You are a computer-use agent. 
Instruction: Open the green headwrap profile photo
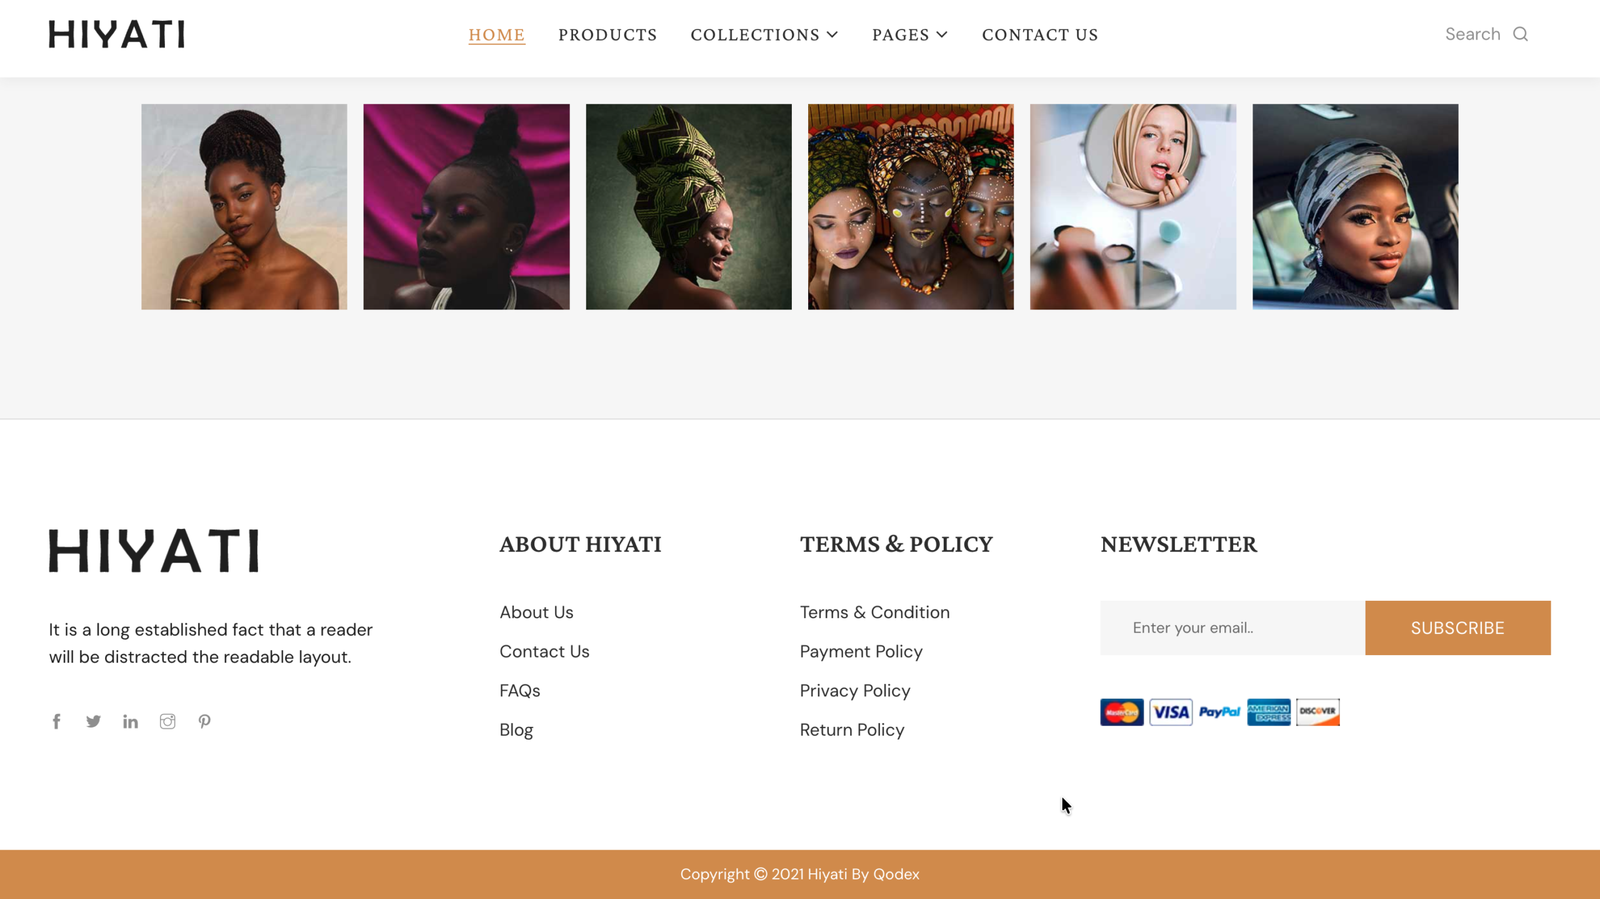[689, 207]
